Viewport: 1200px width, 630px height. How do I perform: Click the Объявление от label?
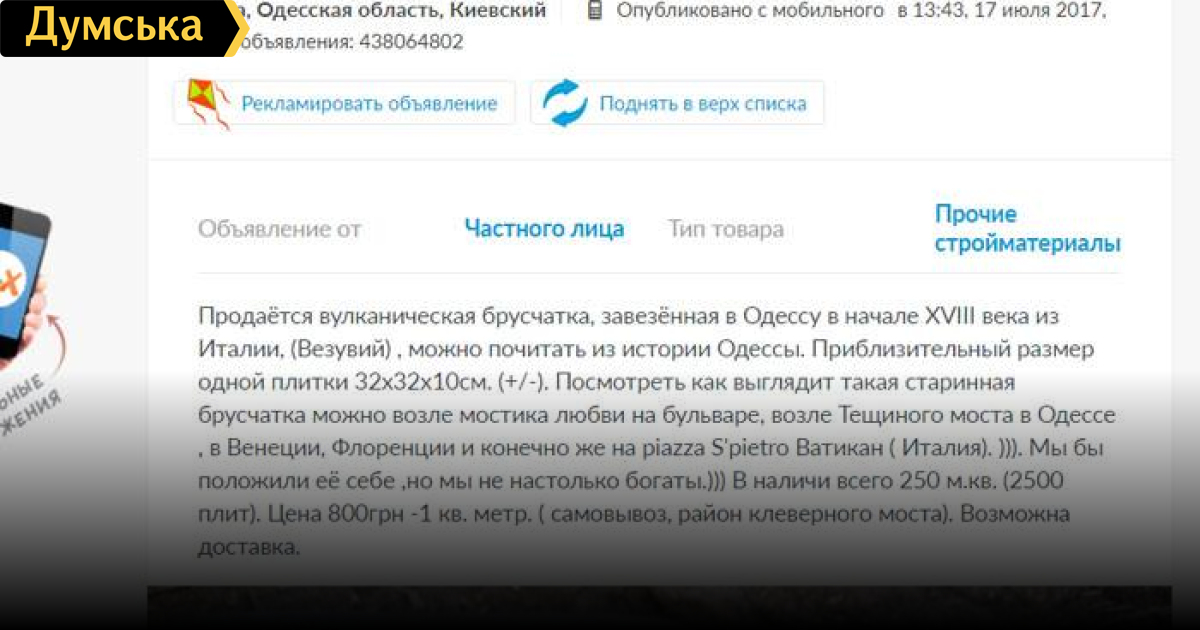(x=279, y=229)
